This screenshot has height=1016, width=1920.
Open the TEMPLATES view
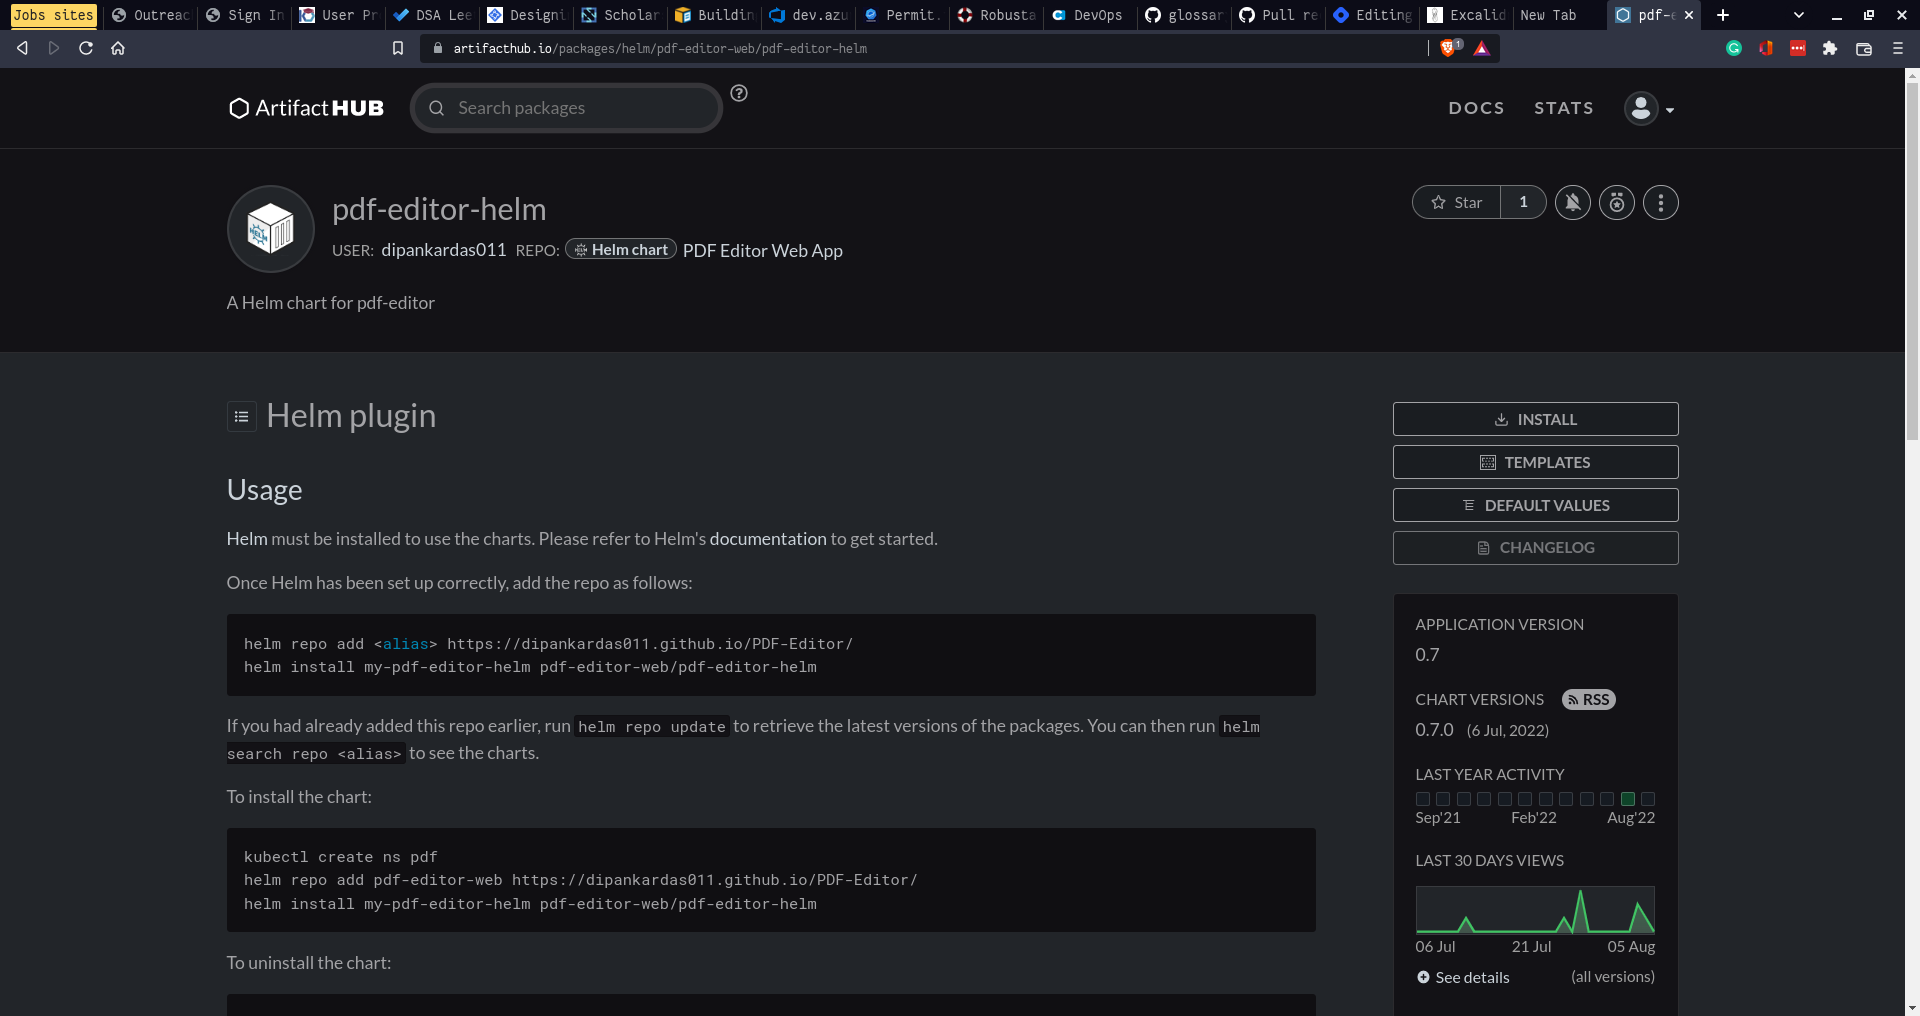(1535, 462)
